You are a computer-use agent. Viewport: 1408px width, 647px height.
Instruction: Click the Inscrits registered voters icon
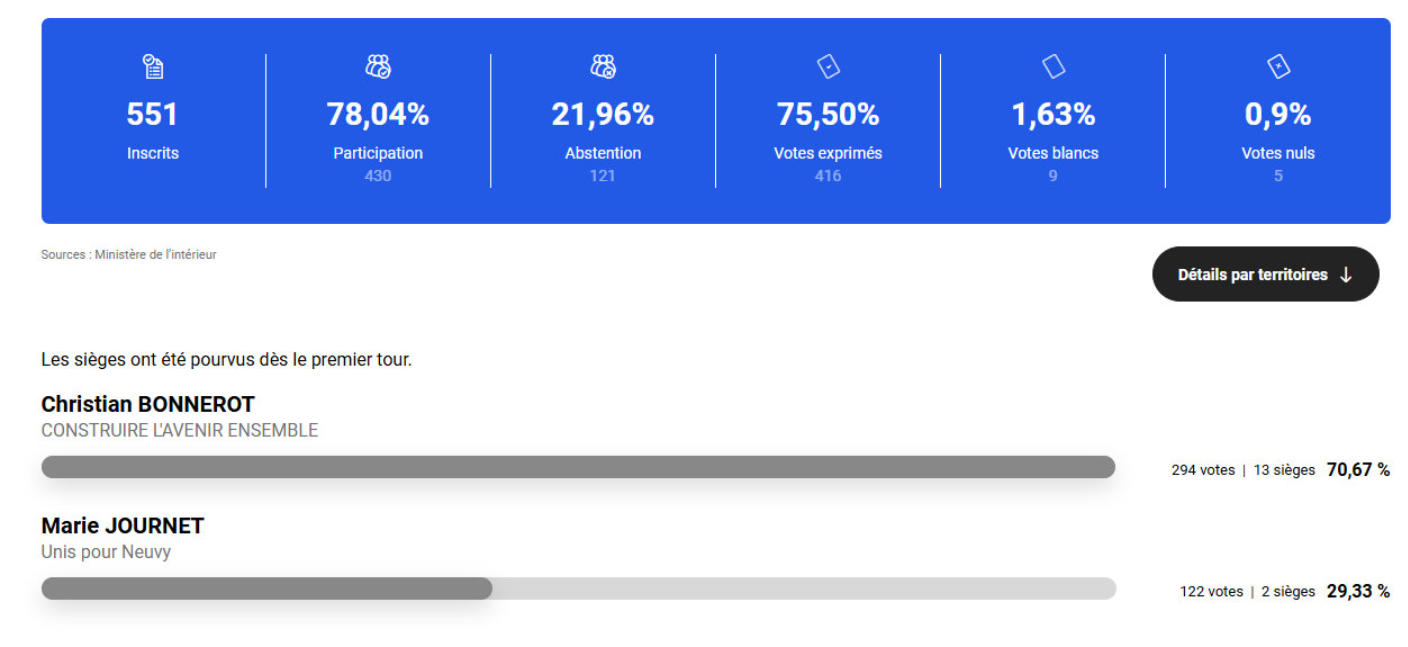[152, 67]
